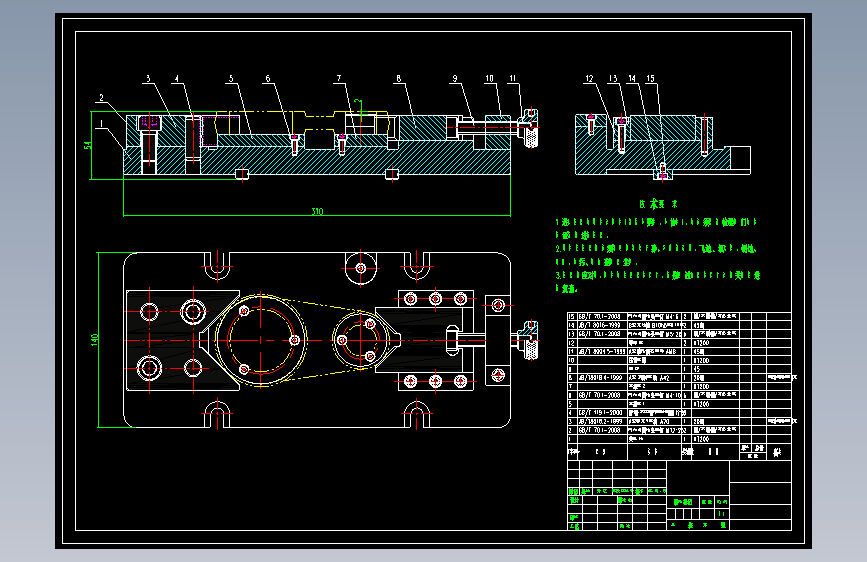
Task: Click the green technical requirements heading
Action: point(658,204)
